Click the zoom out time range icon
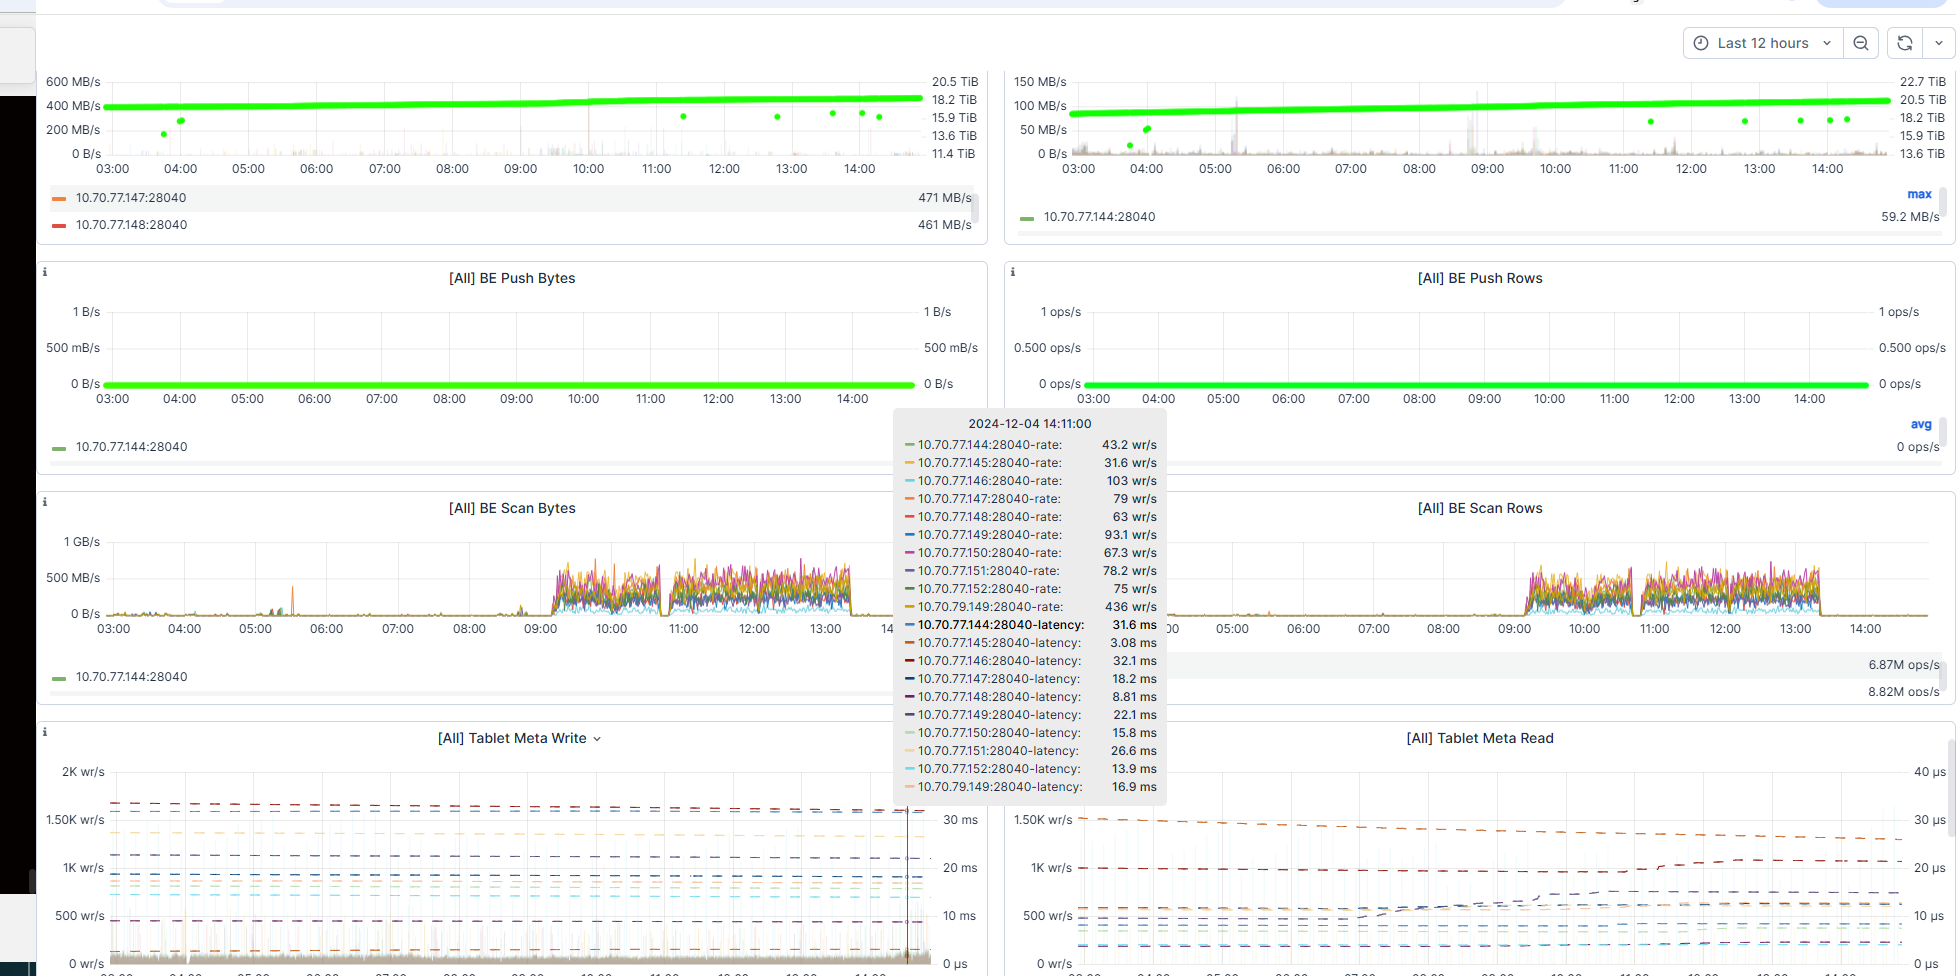1956x976 pixels. pos(1861,43)
